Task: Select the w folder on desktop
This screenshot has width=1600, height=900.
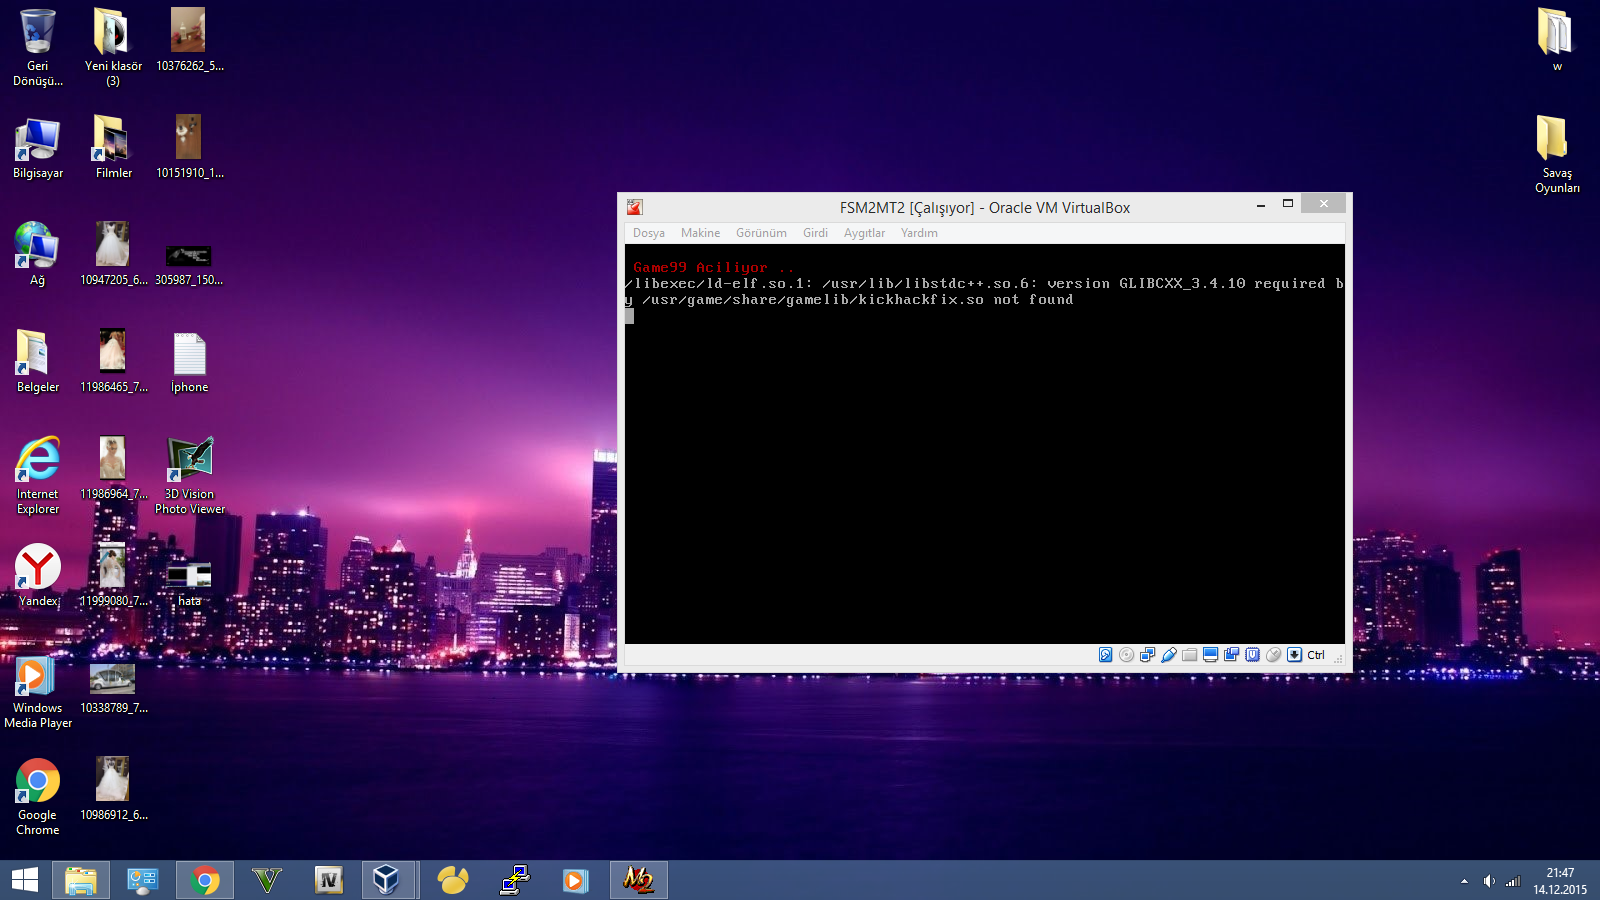Action: [1556, 40]
